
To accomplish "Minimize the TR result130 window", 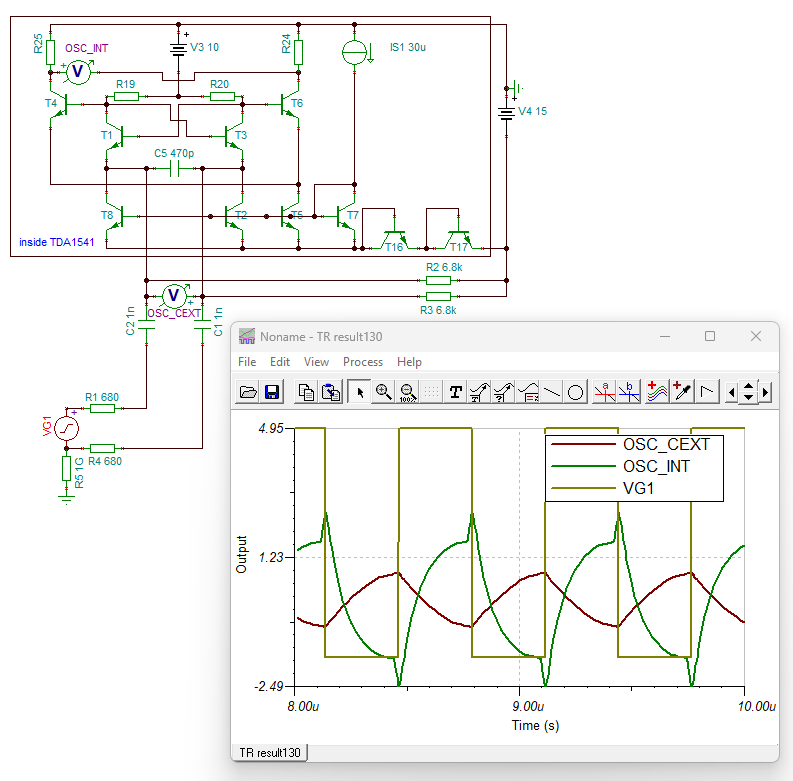I will coord(665,336).
